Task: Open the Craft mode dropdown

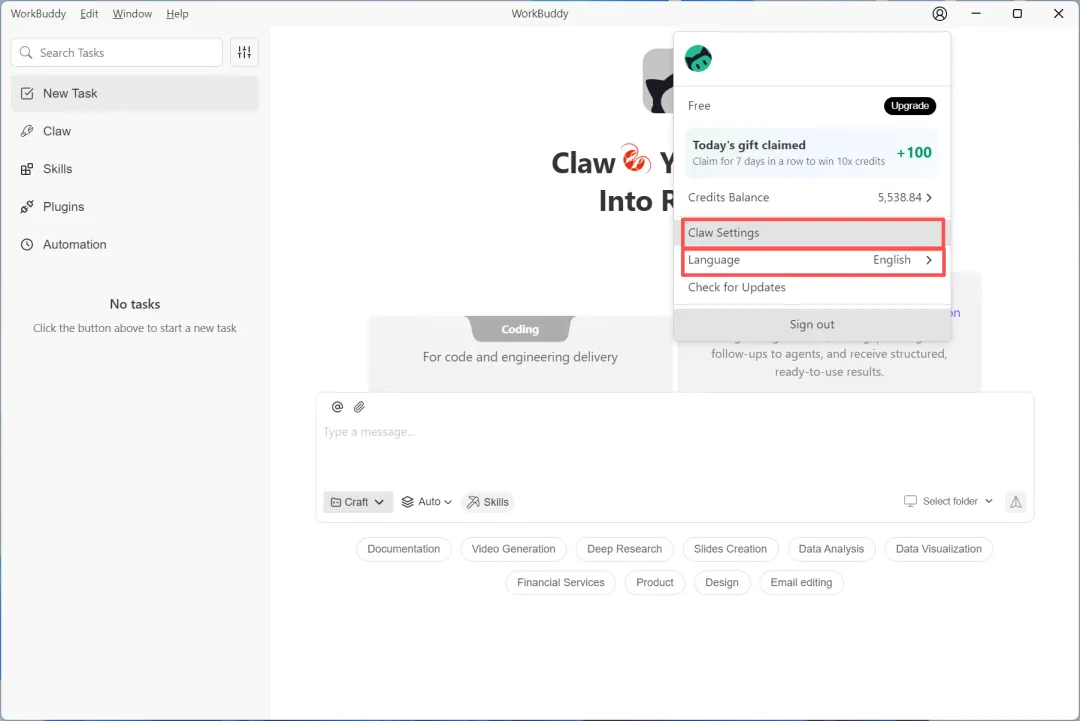Action: click(x=357, y=502)
